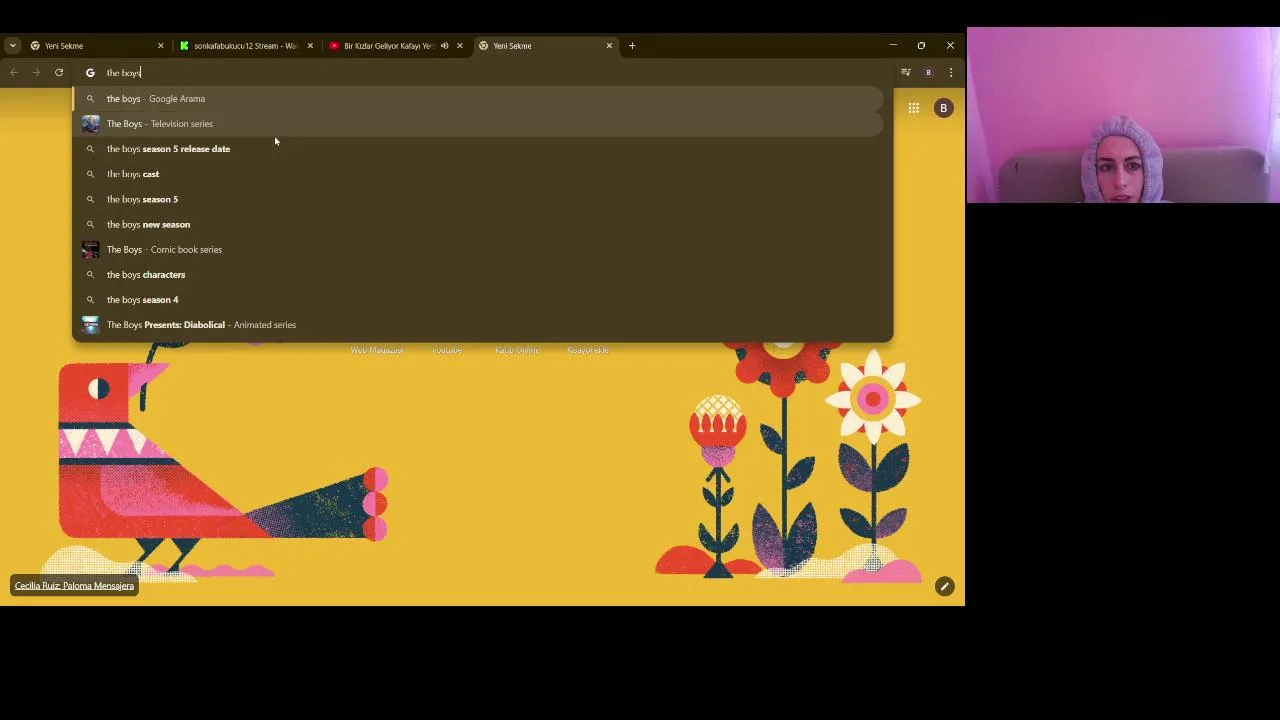This screenshot has height=720, width=1280.
Task: Switch to the sonkafabukucu12 Stream tab
Action: 245,45
